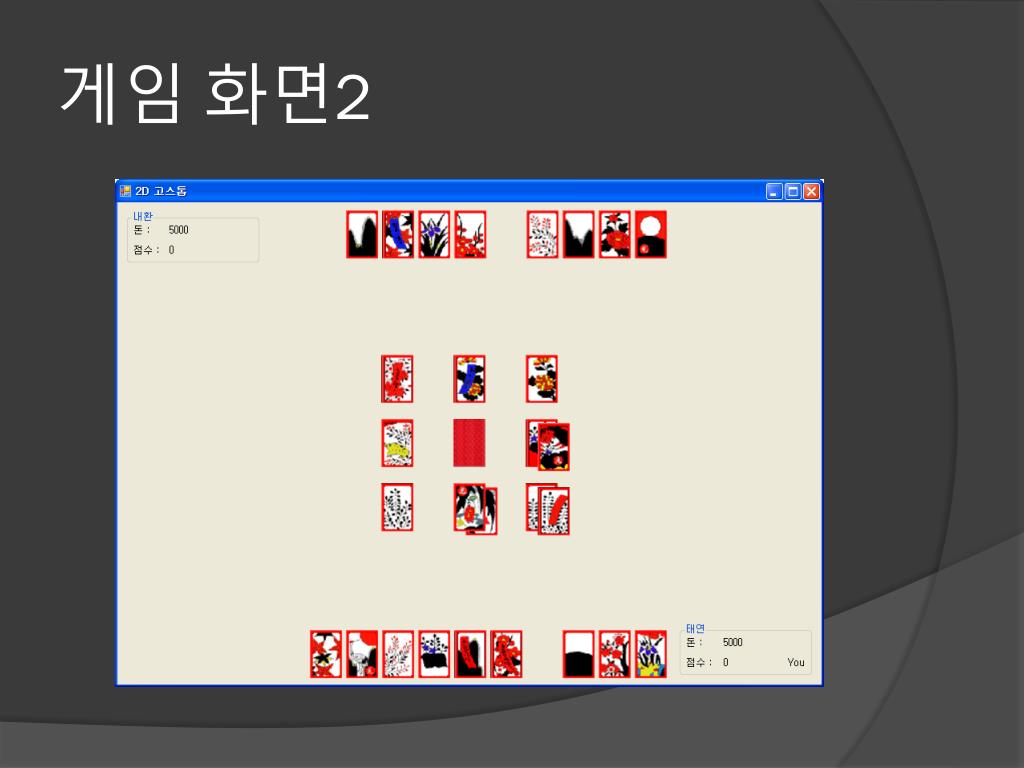Click the 2D 고스톱 title bar app icon
This screenshot has width=1024, height=768.
tap(125, 191)
